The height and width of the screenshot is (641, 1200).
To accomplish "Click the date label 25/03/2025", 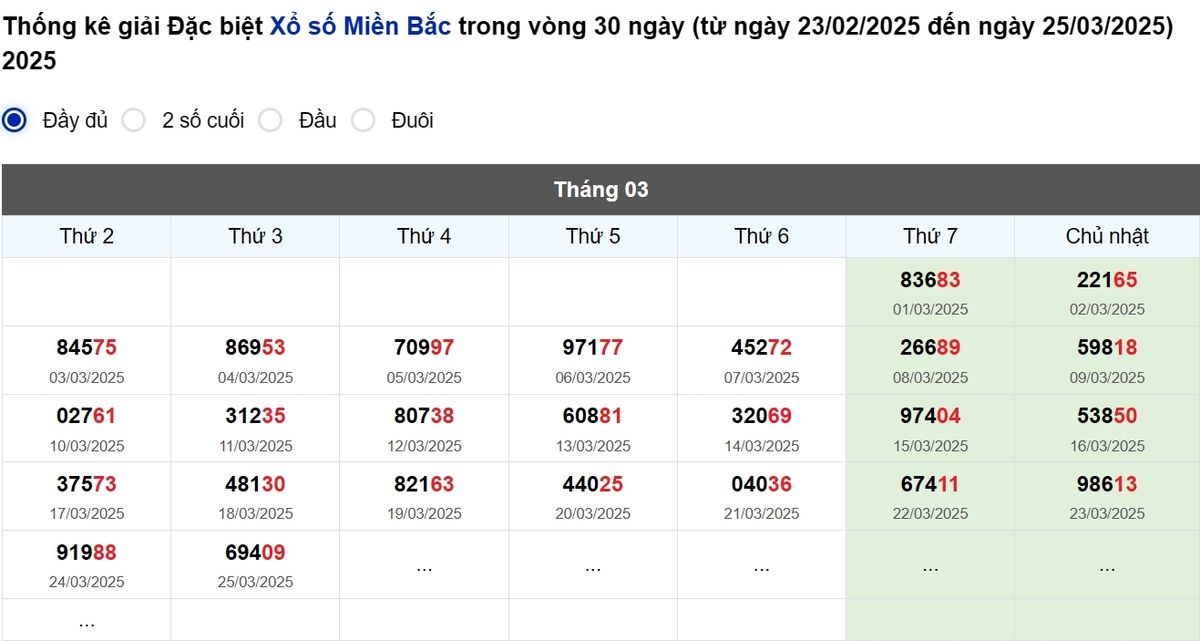I will point(255,582).
